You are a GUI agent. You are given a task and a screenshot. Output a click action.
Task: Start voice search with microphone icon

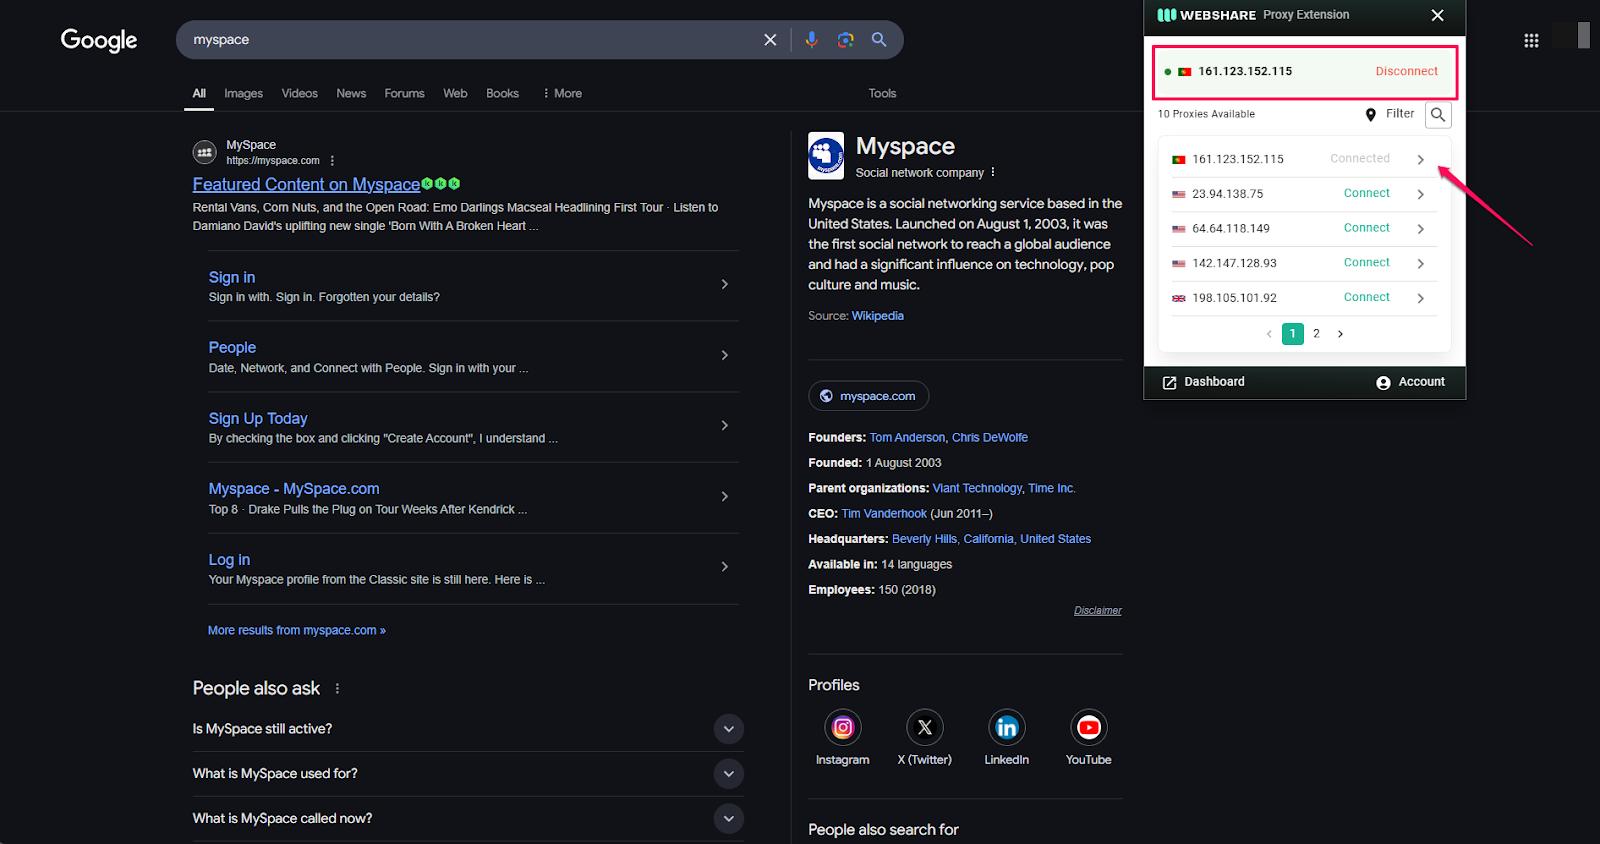point(811,40)
